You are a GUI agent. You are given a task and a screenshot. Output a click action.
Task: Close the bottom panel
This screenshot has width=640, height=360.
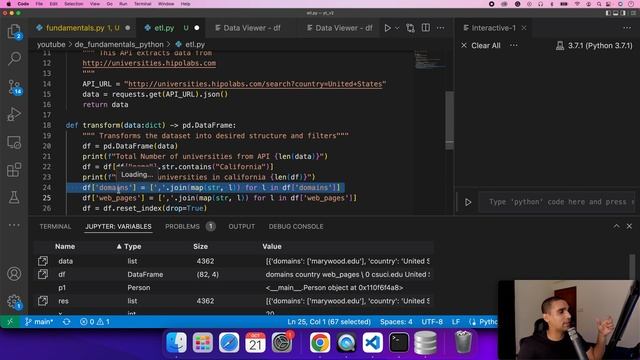point(629,226)
